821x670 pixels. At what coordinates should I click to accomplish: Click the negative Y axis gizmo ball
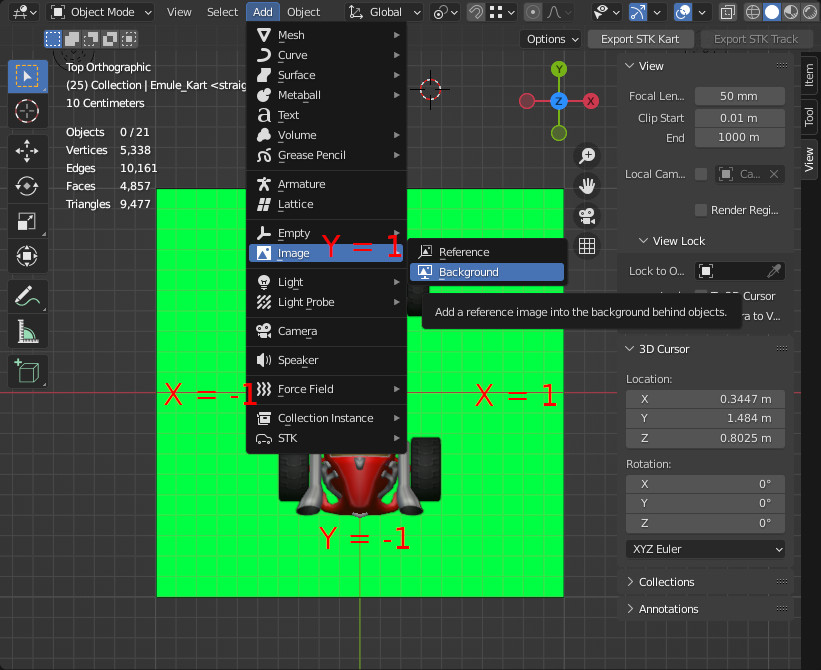coord(559,133)
